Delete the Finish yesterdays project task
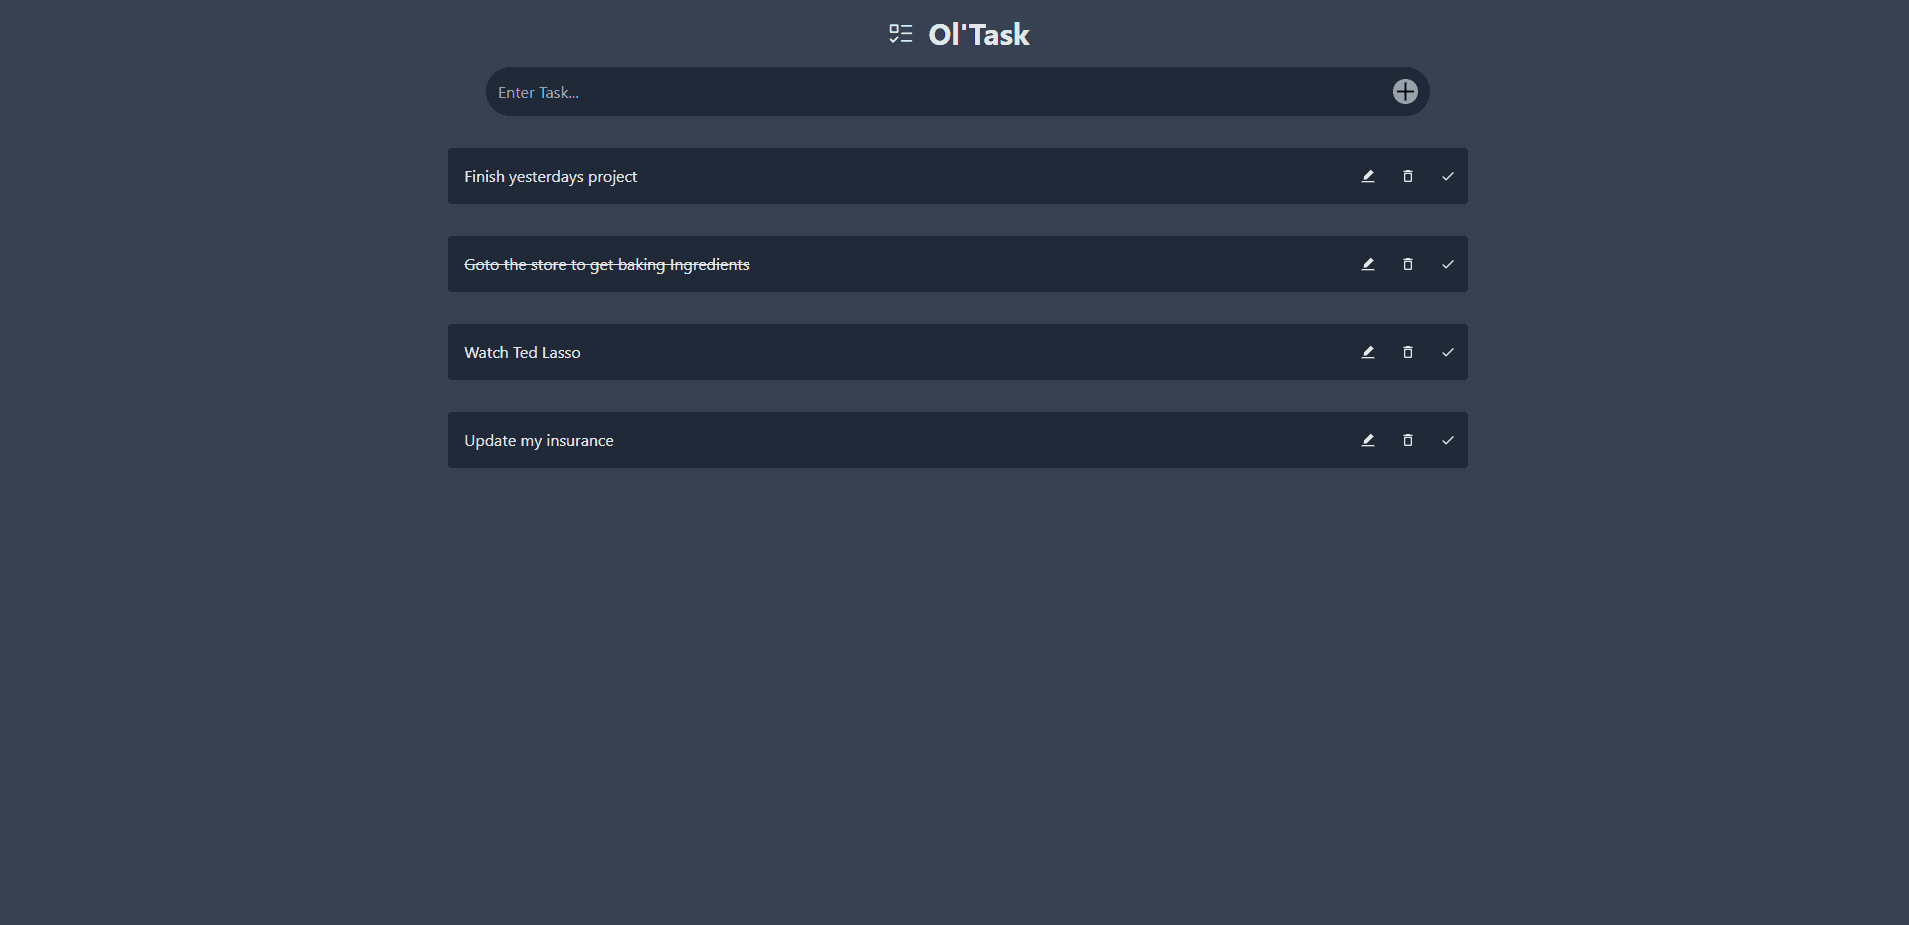This screenshot has width=1909, height=925. [1408, 176]
